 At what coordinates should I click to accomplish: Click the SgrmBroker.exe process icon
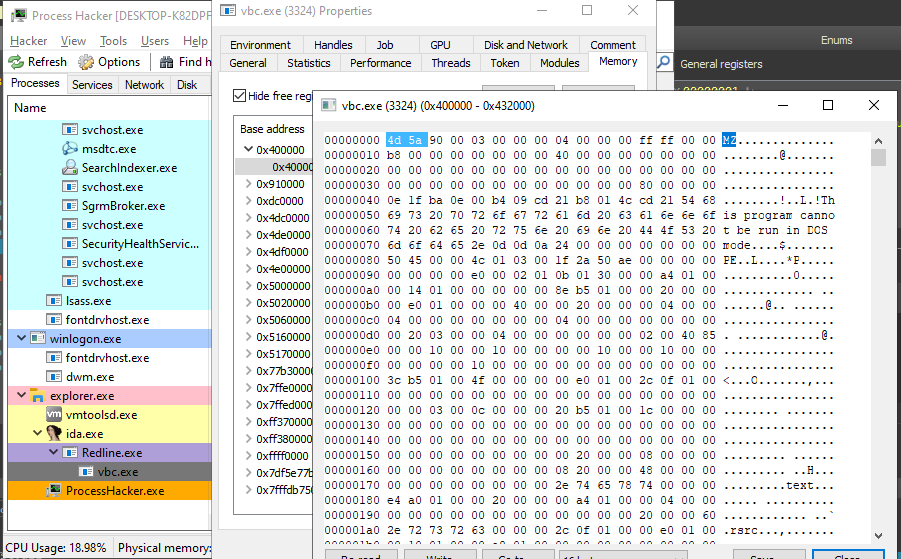(70, 206)
